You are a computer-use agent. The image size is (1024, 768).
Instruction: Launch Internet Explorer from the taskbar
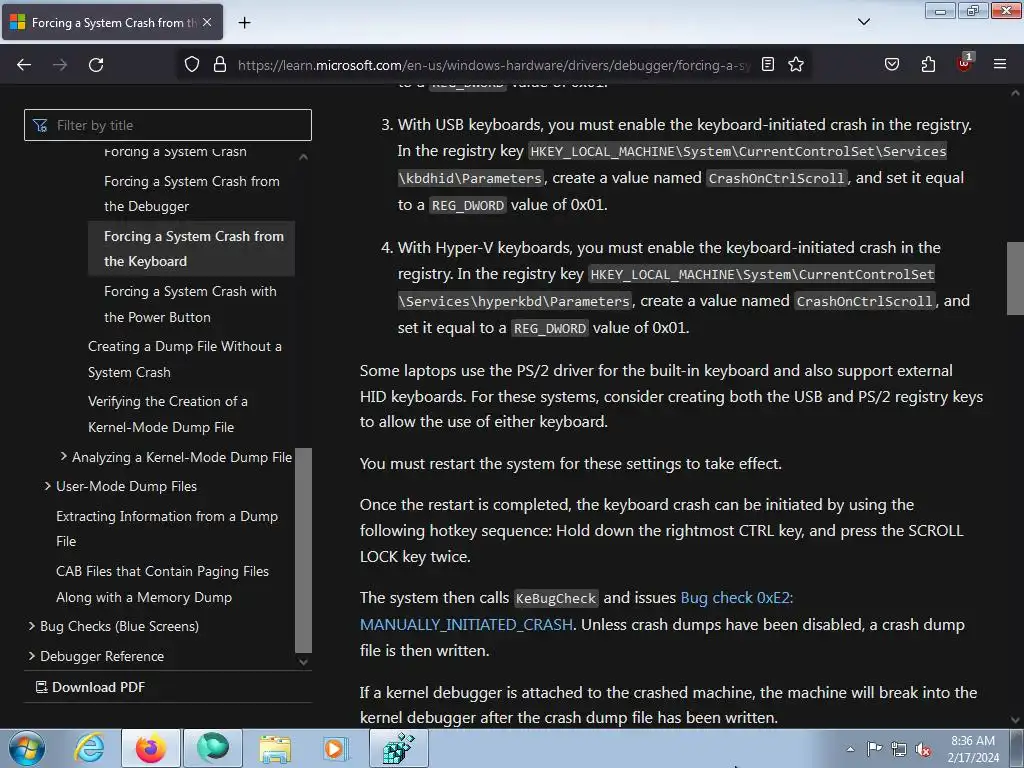pos(89,748)
